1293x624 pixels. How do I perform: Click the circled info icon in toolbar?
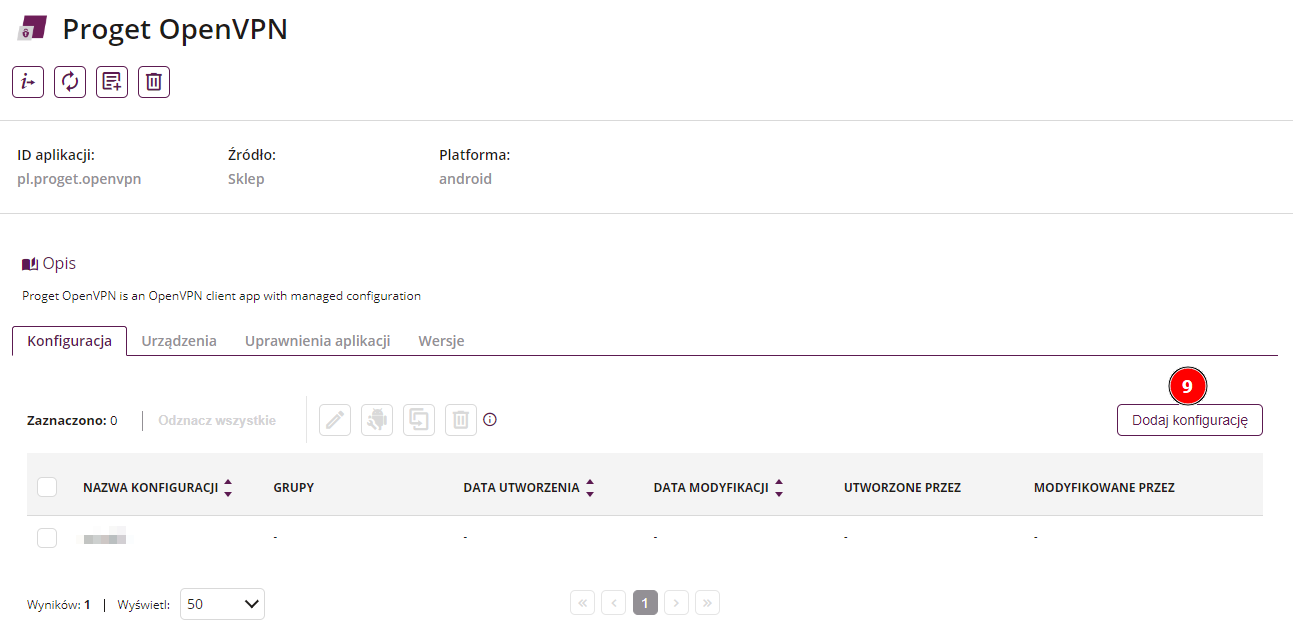pos(490,420)
